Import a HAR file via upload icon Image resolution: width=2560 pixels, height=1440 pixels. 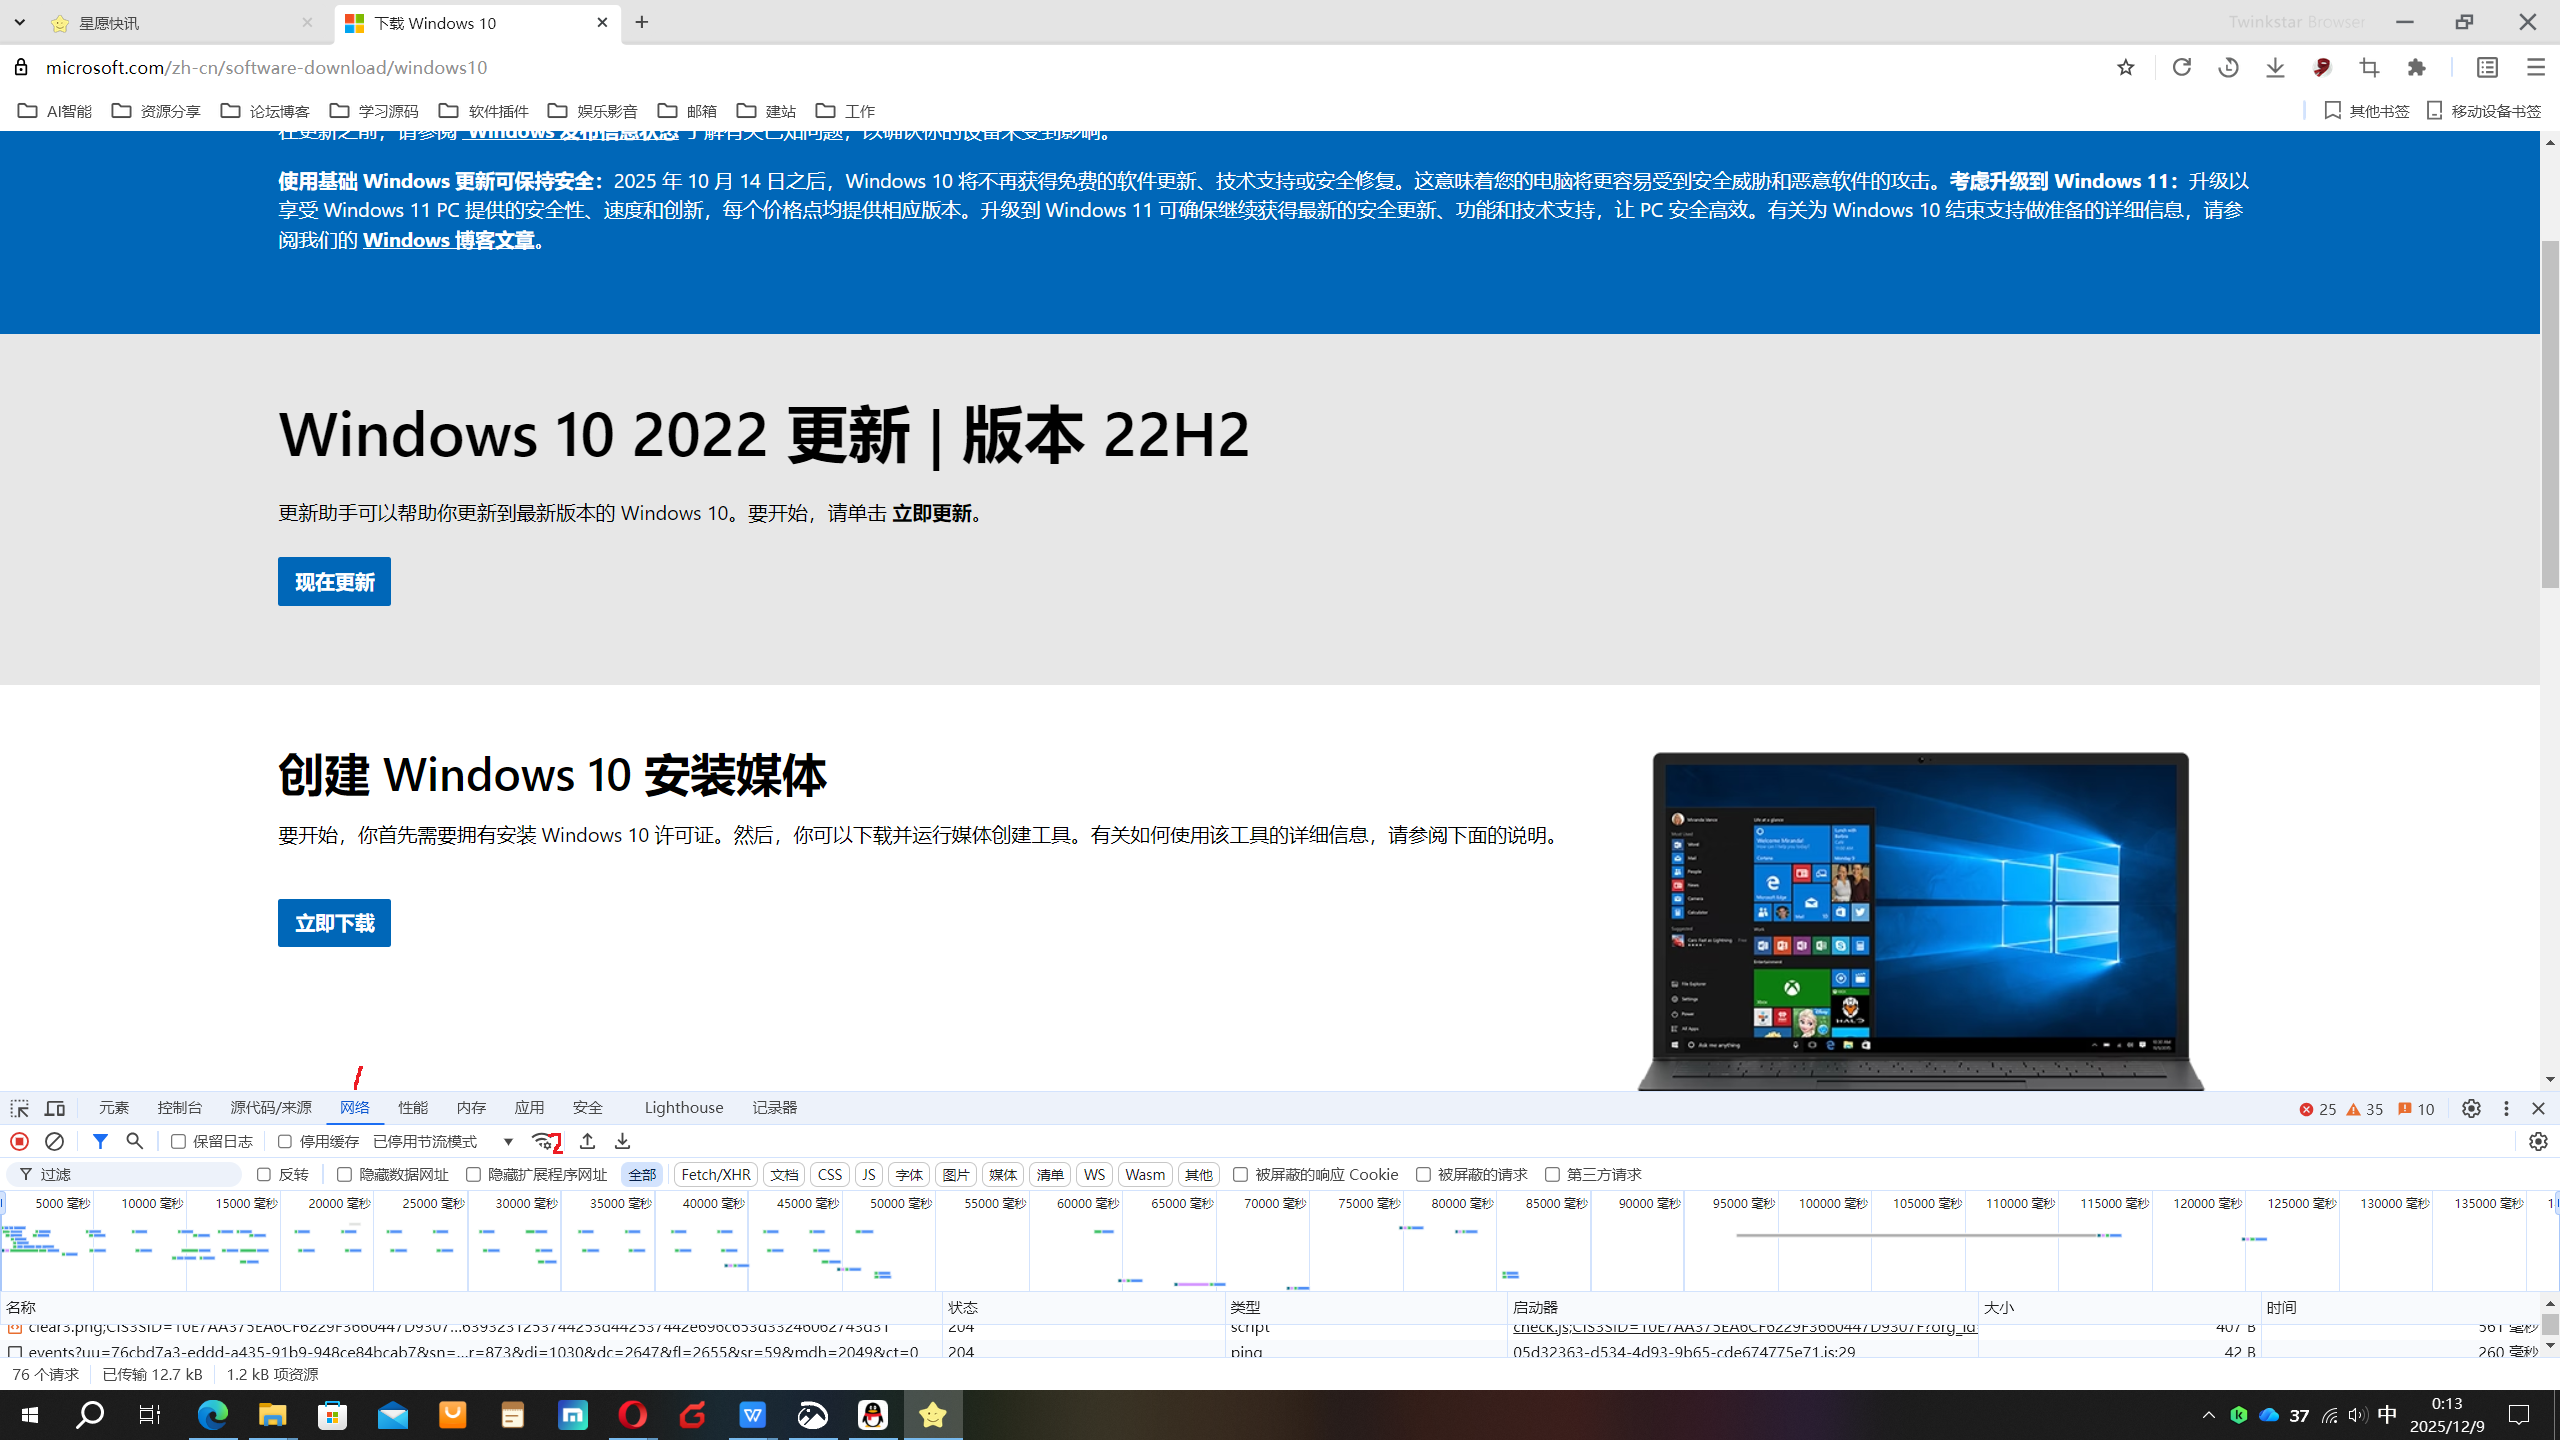pos(588,1141)
